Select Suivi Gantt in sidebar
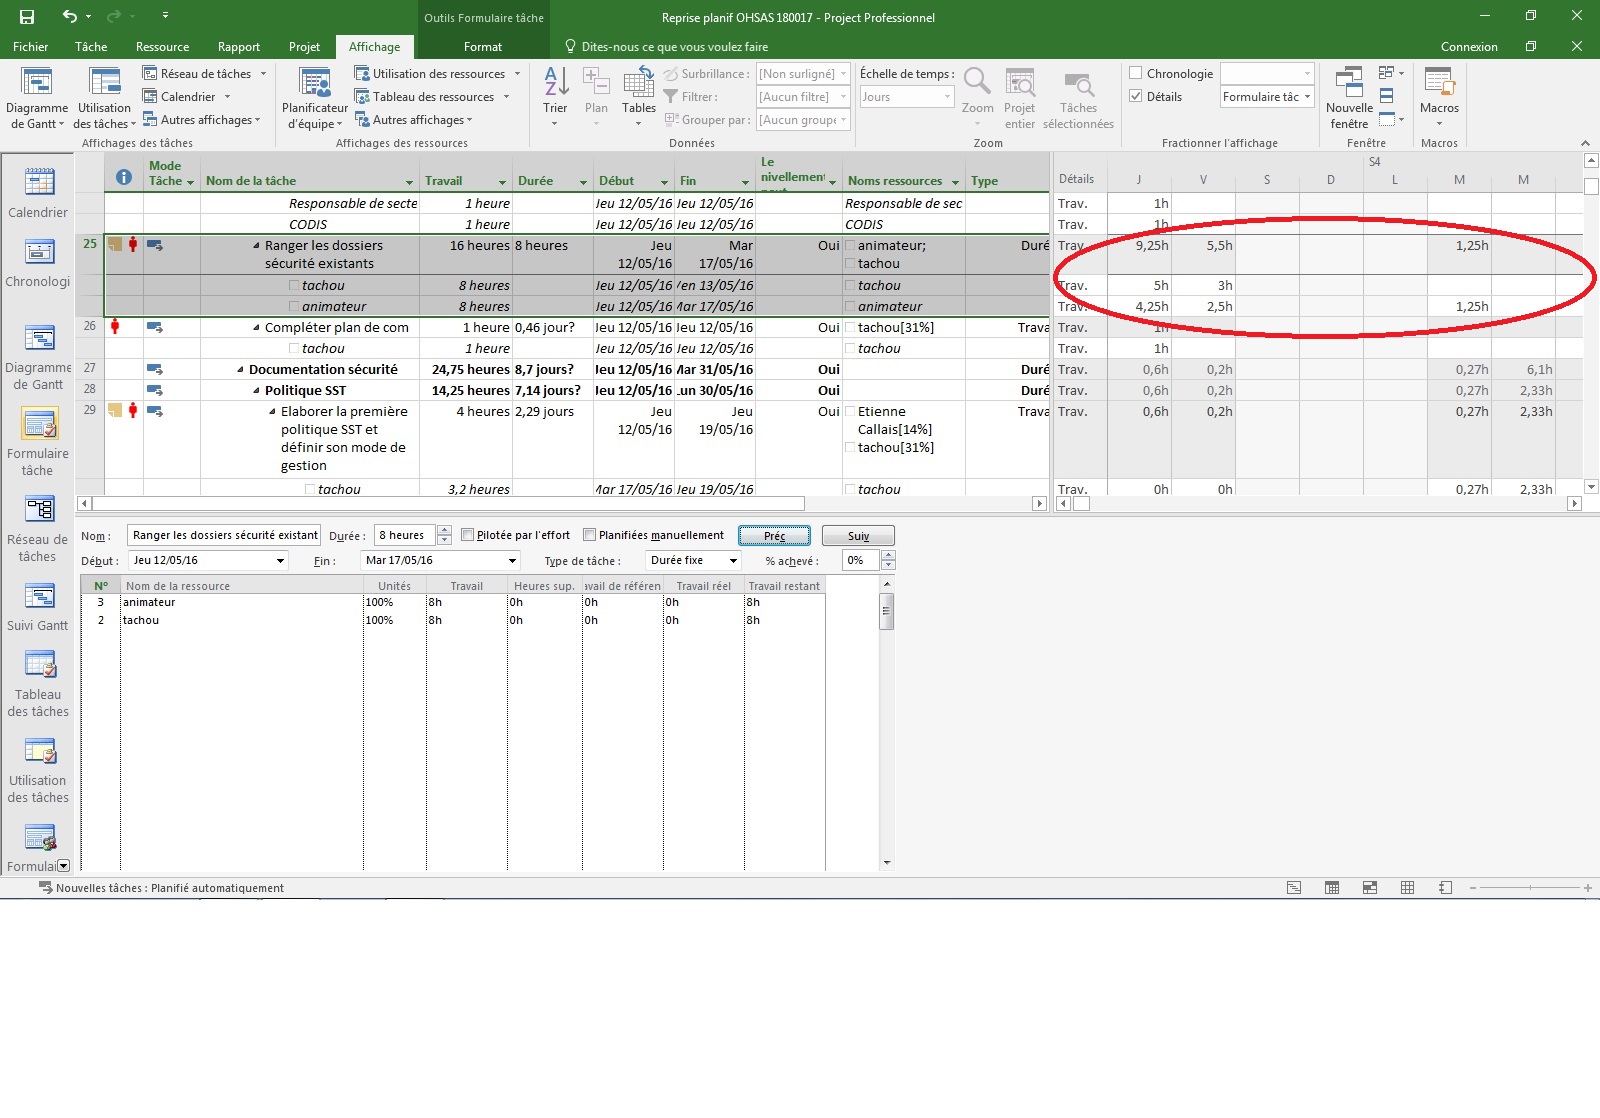The height and width of the screenshot is (1118, 1600). tap(38, 608)
